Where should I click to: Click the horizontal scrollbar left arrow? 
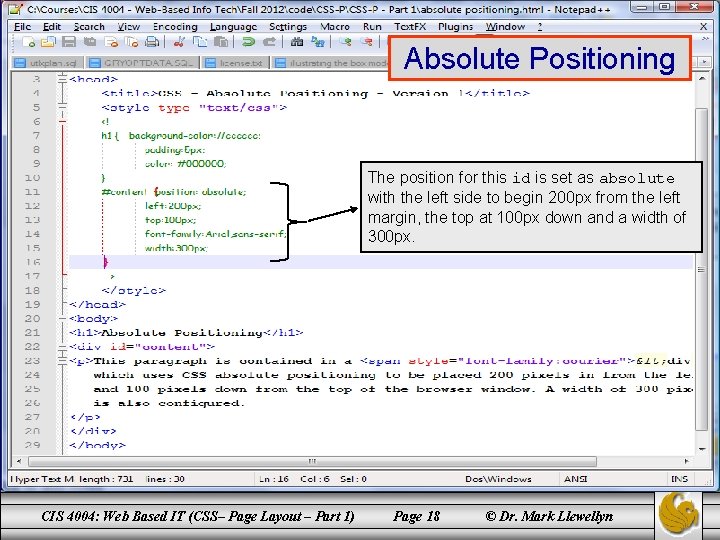point(19,461)
